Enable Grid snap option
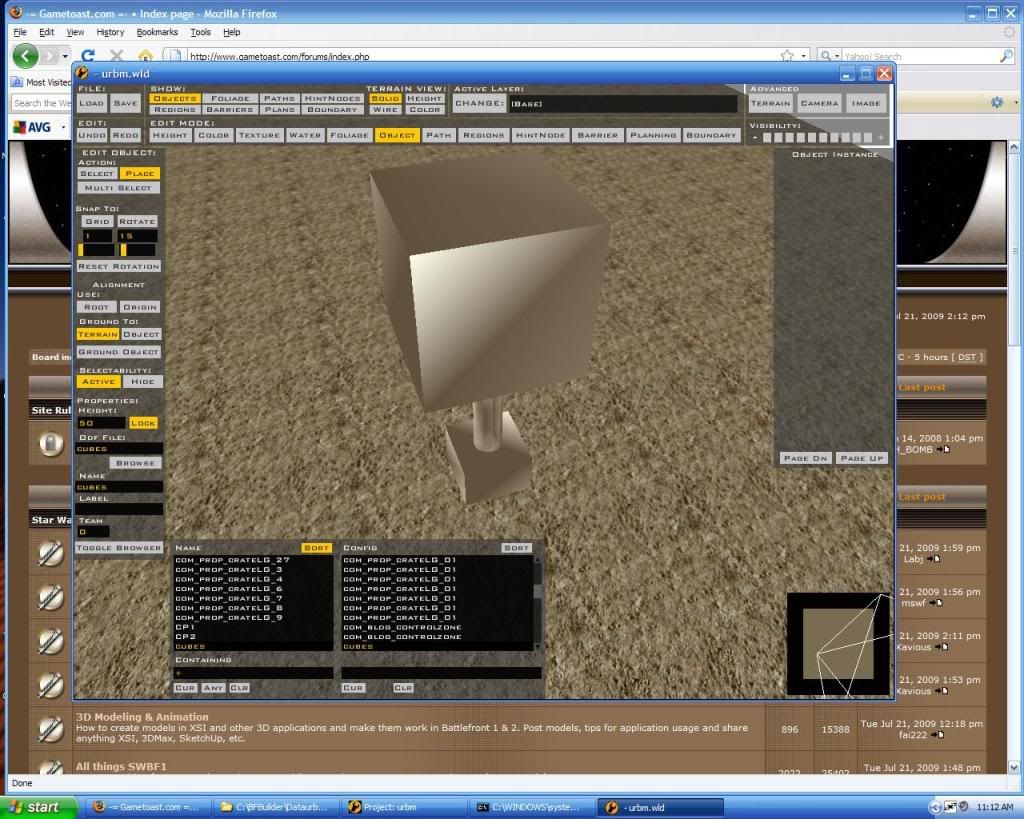The height and width of the screenshot is (819, 1024). click(x=97, y=221)
